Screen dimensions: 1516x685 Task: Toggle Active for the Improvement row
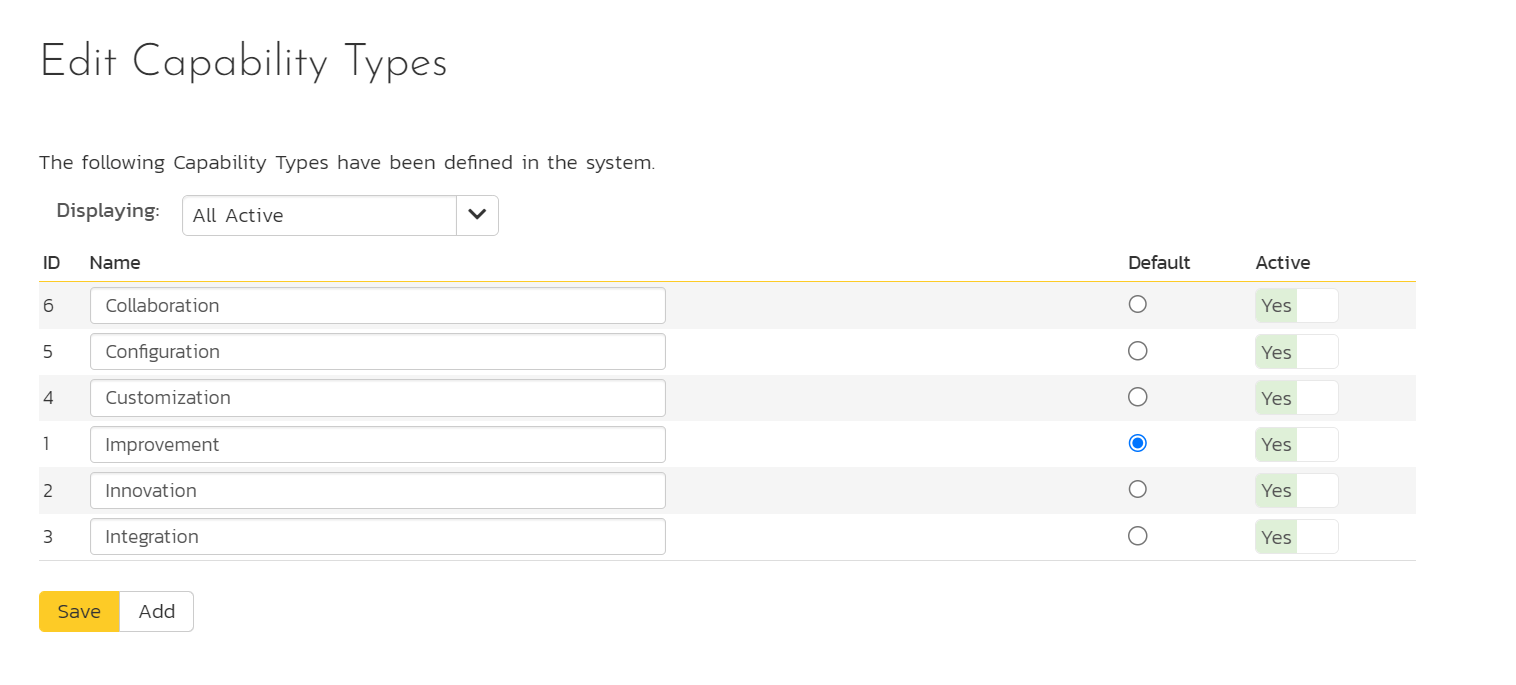coord(1296,444)
